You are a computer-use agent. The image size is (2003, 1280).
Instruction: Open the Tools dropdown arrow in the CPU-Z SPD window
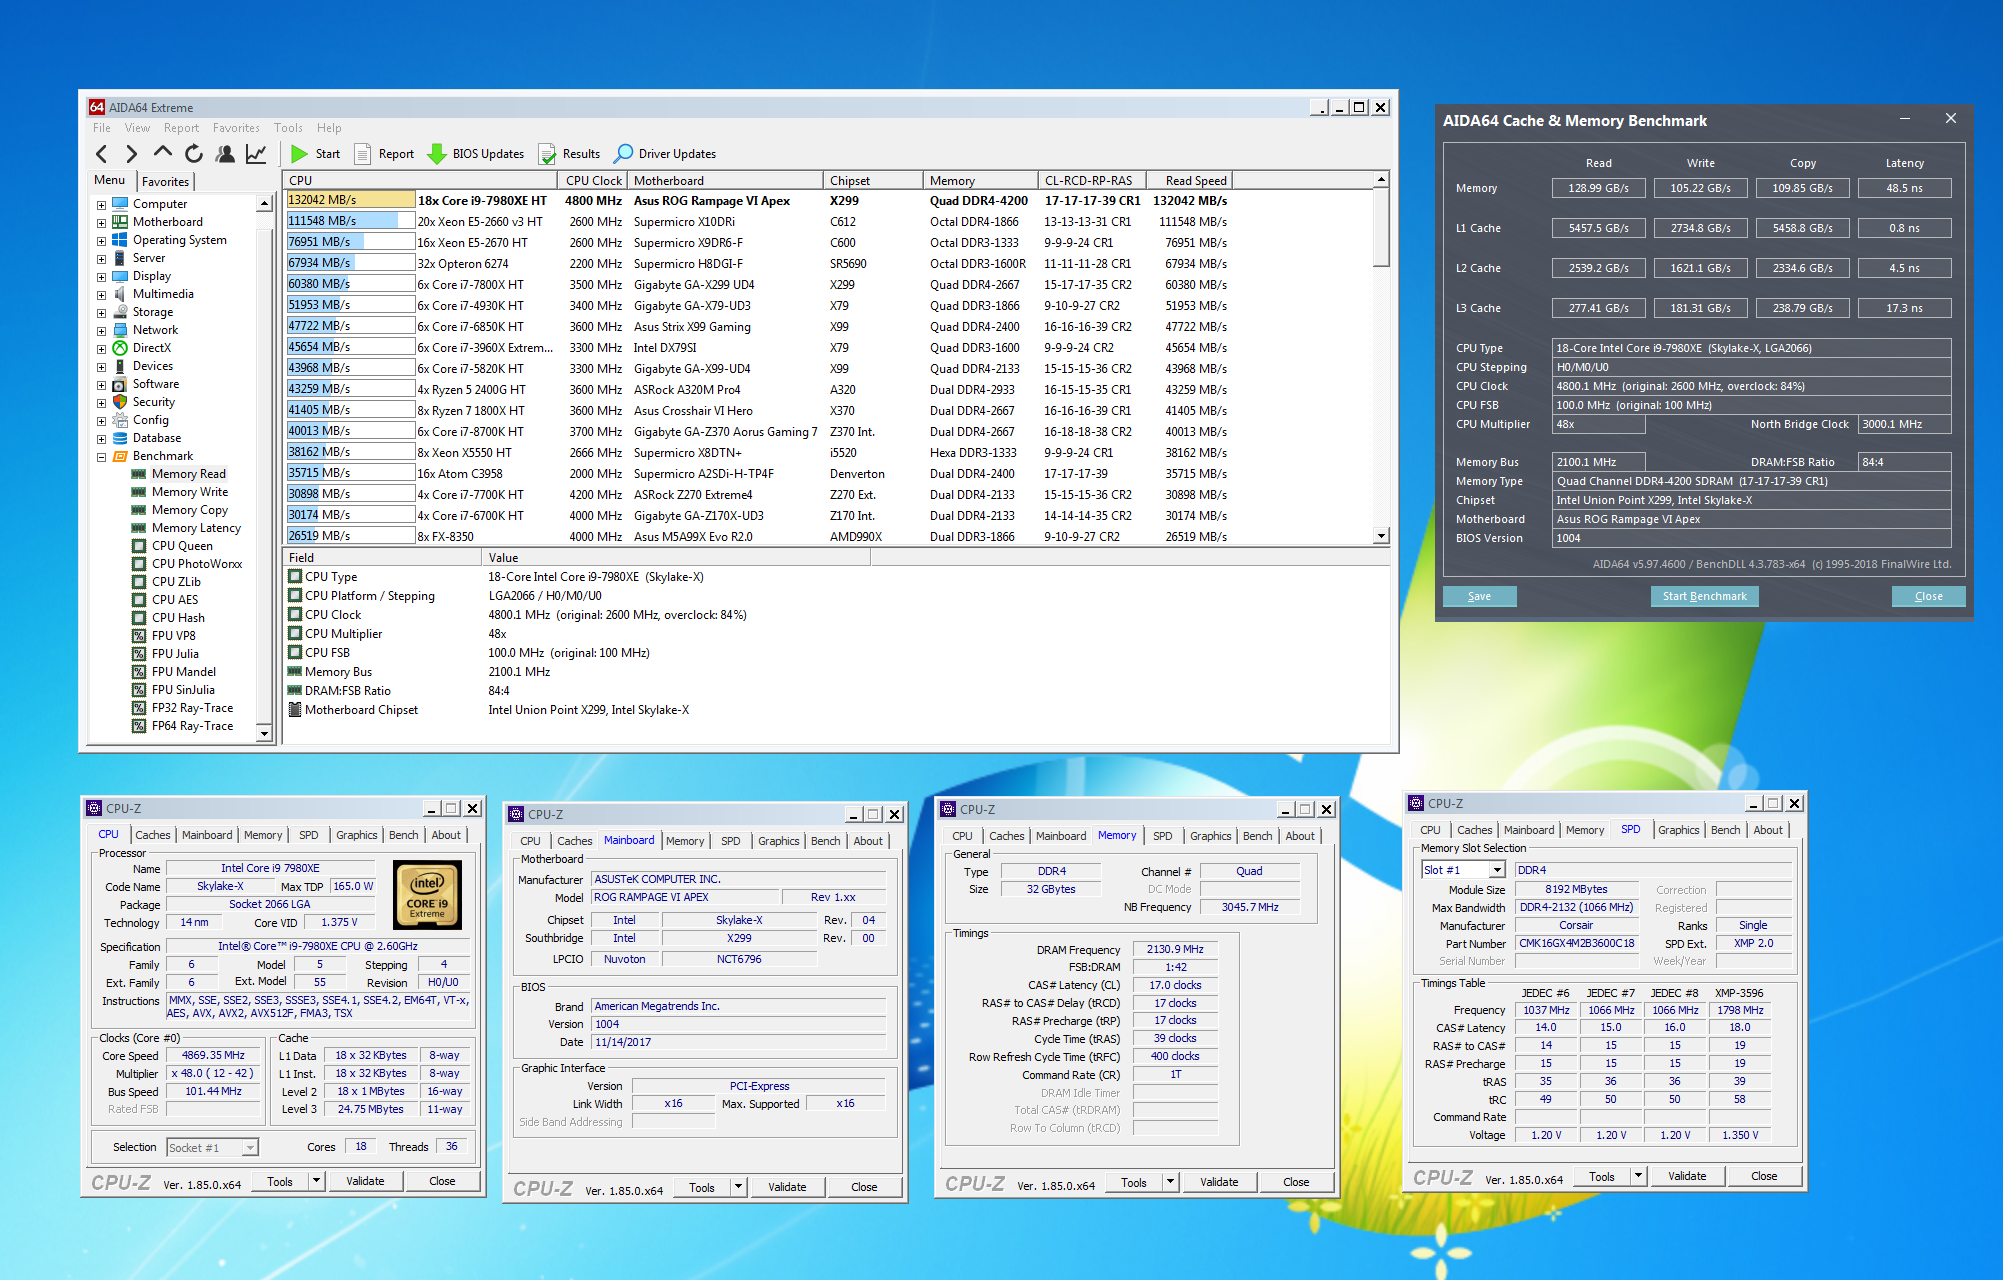(x=1638, y=1176)
